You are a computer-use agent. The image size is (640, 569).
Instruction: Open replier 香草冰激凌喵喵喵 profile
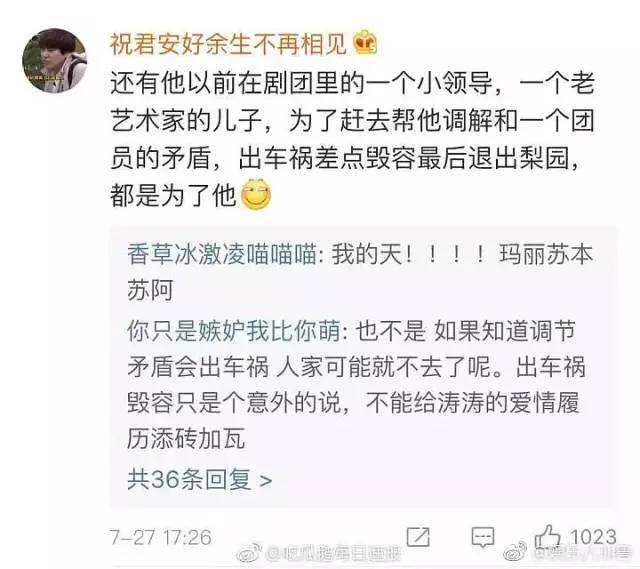point(222,255)
